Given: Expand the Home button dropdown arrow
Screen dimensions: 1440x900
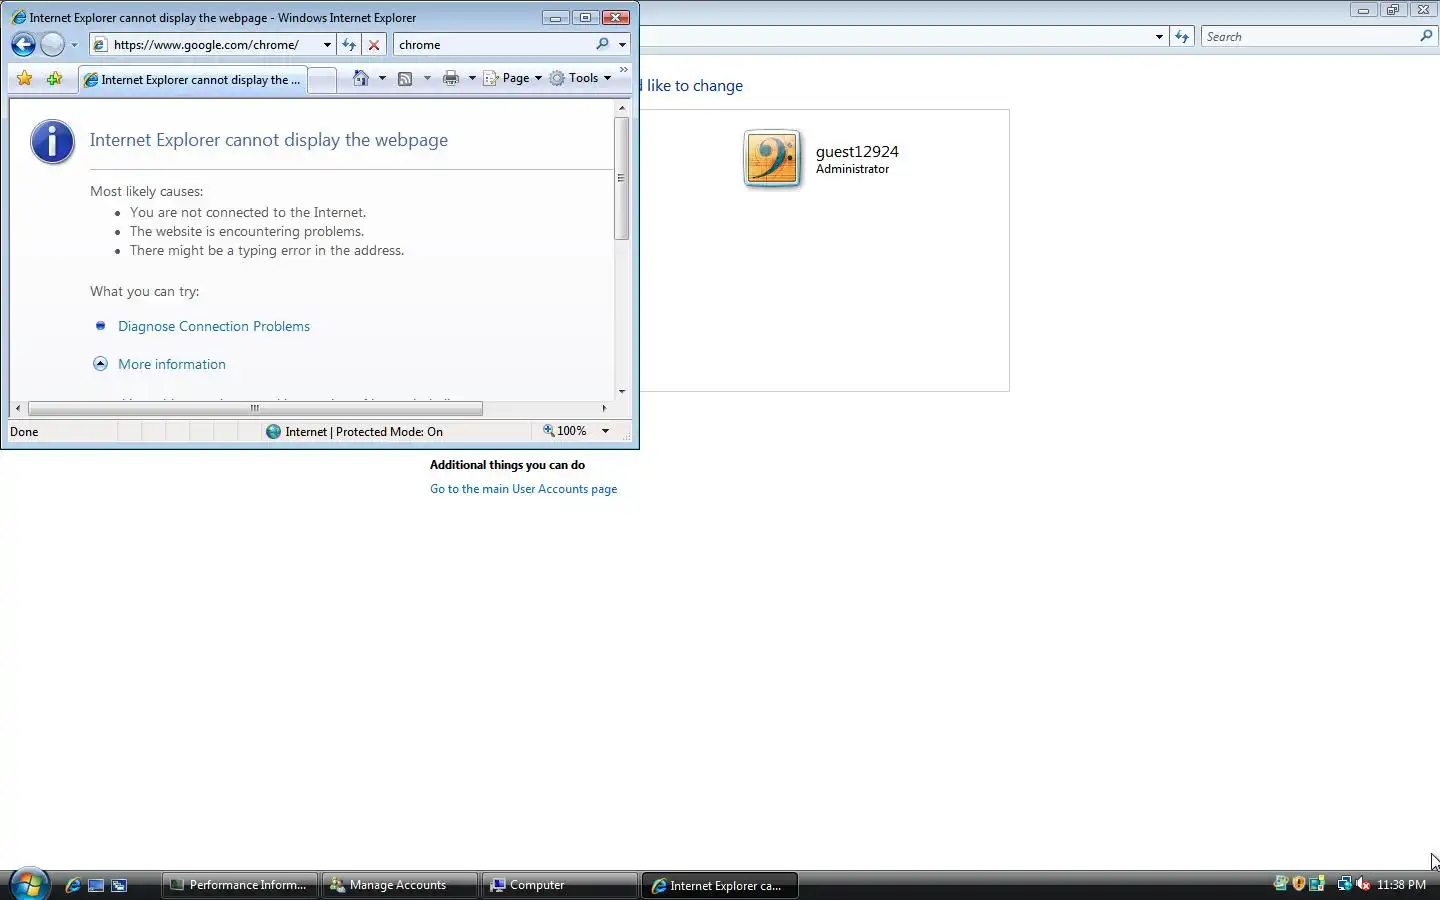Looking at the screenshot, I should tap(382, 78).
